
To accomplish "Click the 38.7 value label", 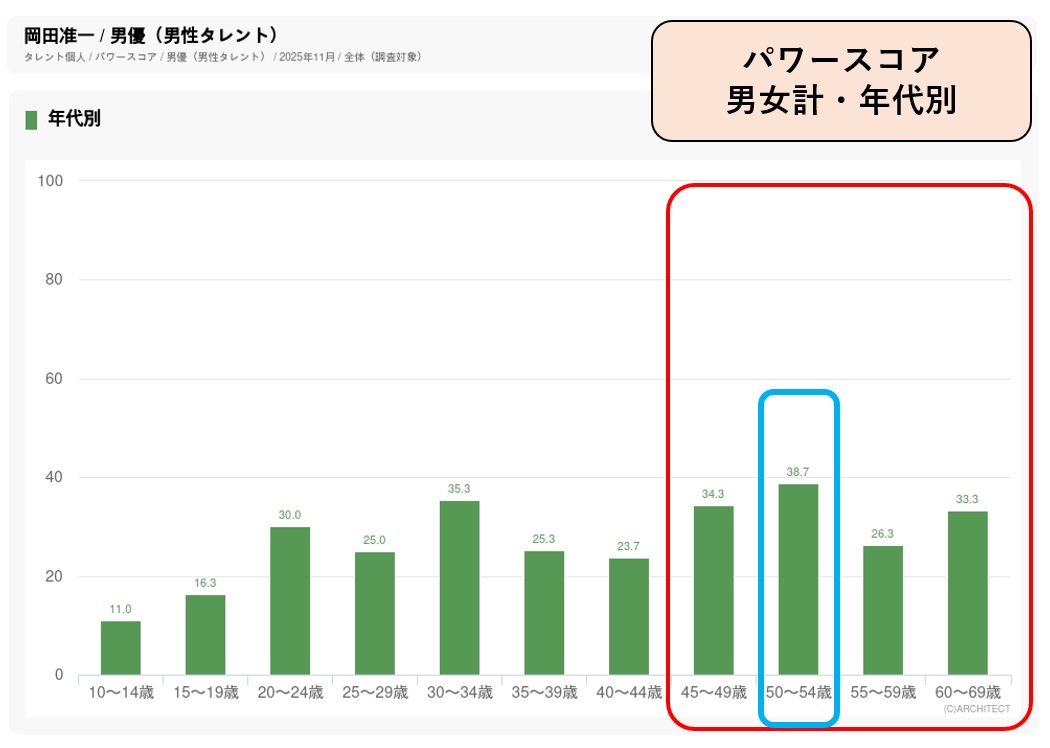I will (x=798, y=470).
